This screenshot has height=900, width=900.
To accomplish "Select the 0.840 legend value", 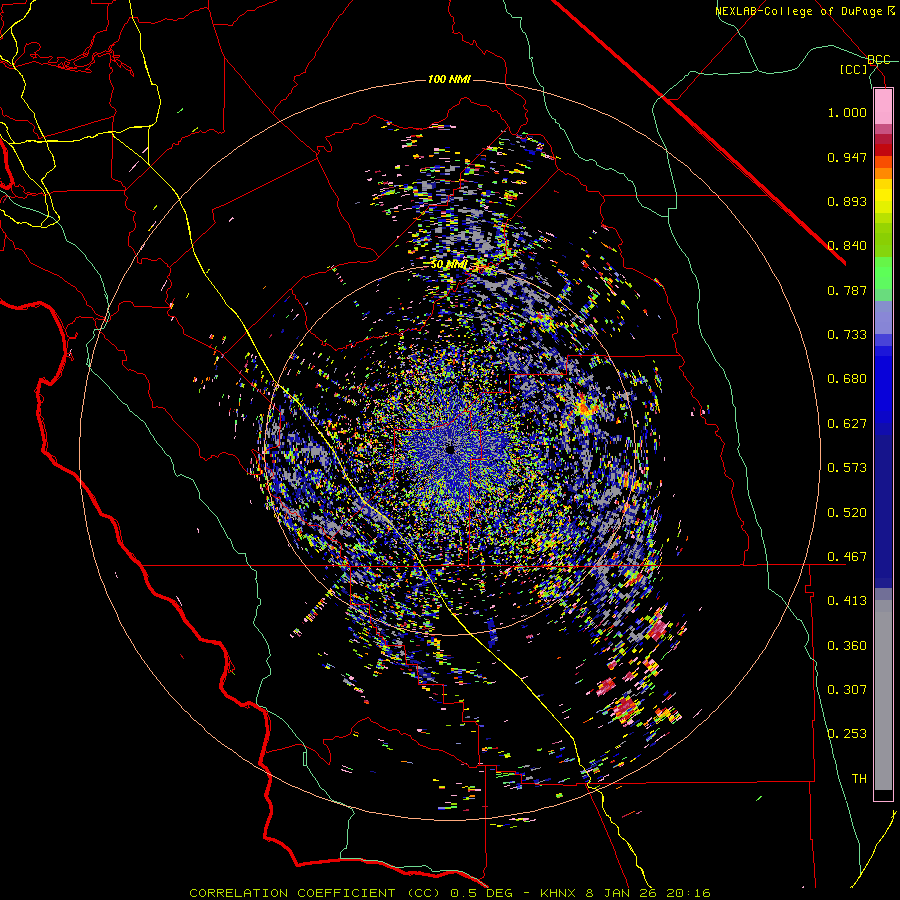I will point(847,246).
